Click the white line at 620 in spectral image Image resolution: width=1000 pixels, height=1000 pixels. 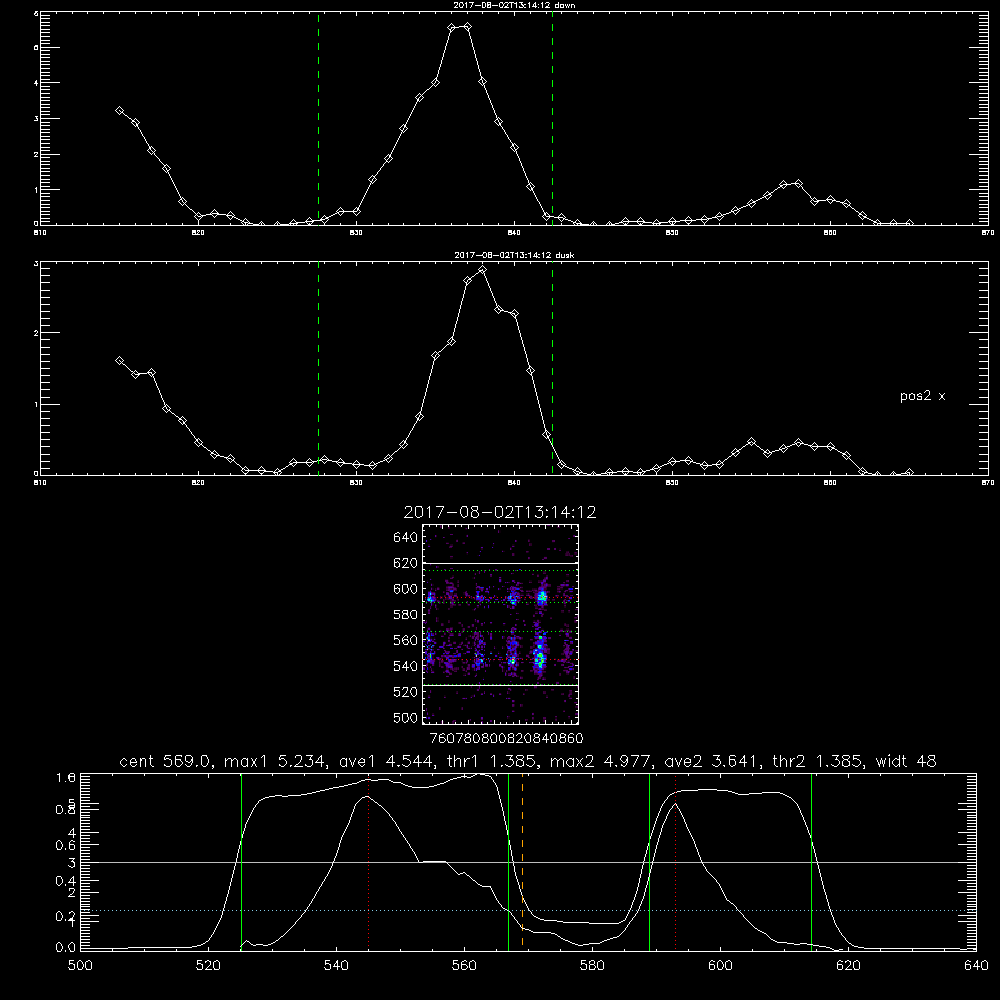click(501, 563)
